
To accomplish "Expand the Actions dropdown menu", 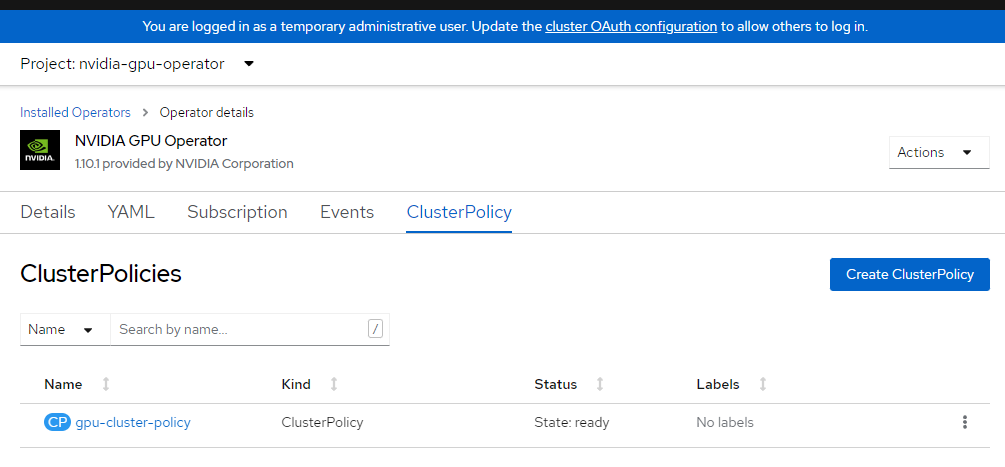I will pos(938,152).
